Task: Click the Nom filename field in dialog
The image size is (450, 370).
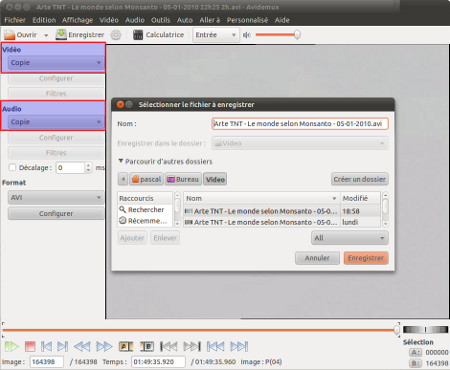Action: (x=300, y=124)
